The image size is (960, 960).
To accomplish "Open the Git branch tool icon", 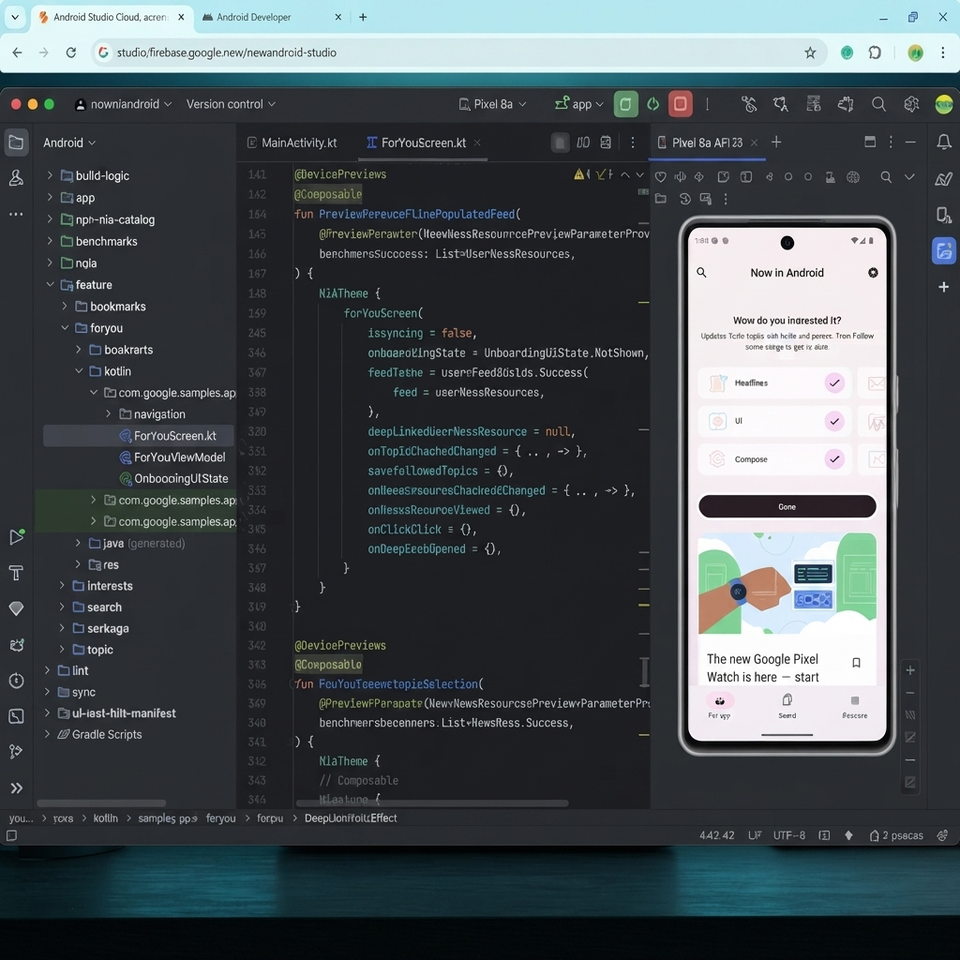I will click(17, 751).
